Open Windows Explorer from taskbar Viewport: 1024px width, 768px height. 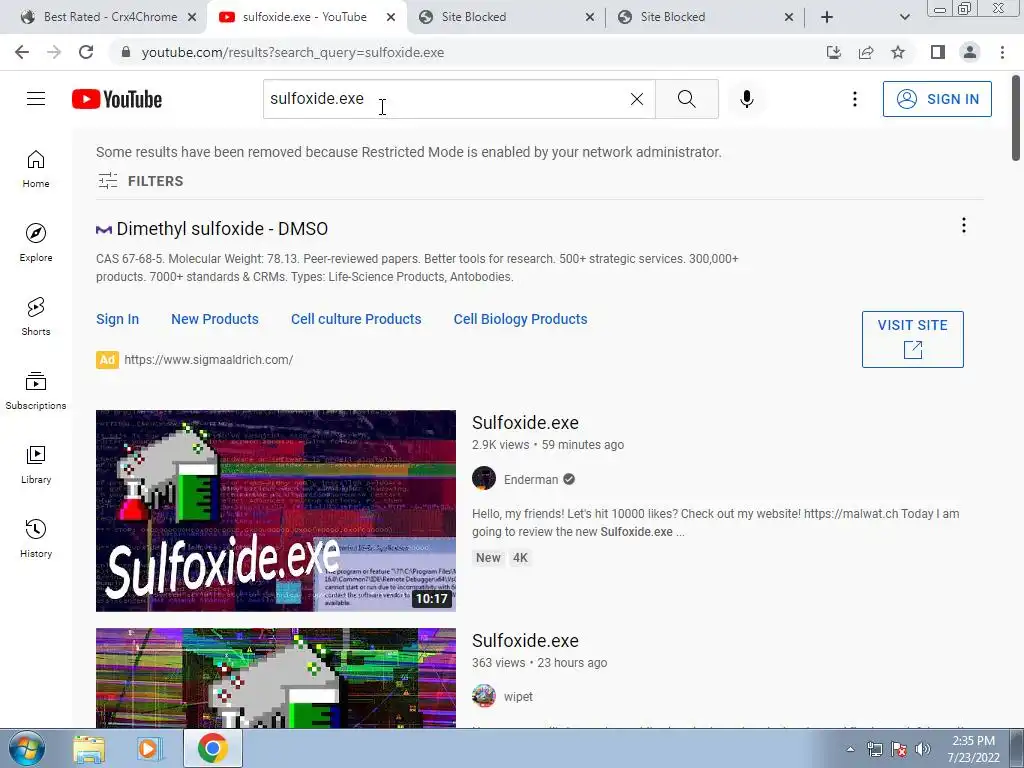89,748
